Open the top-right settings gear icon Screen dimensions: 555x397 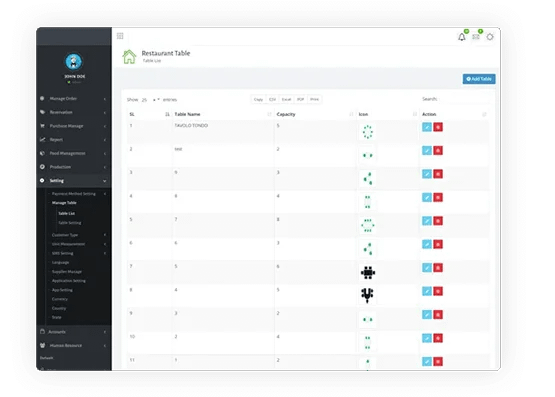click(490, 37)
